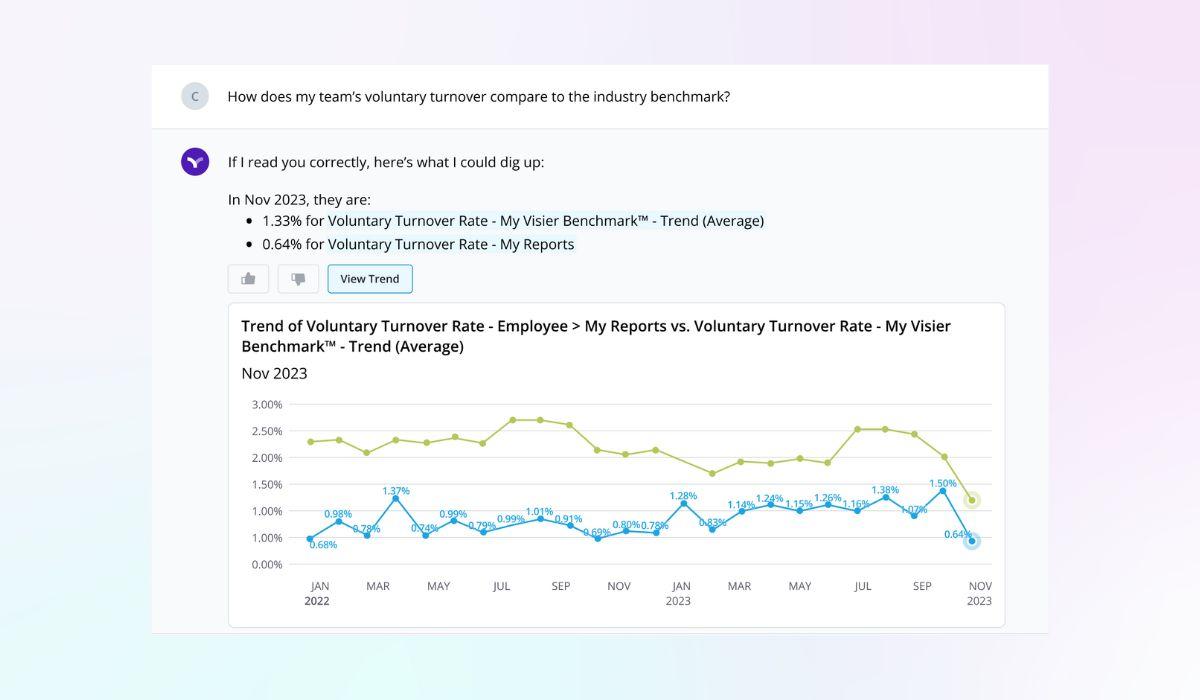Click the 1.28% Jan 2023 data point
1200x700 pixels.
(684, 503)
